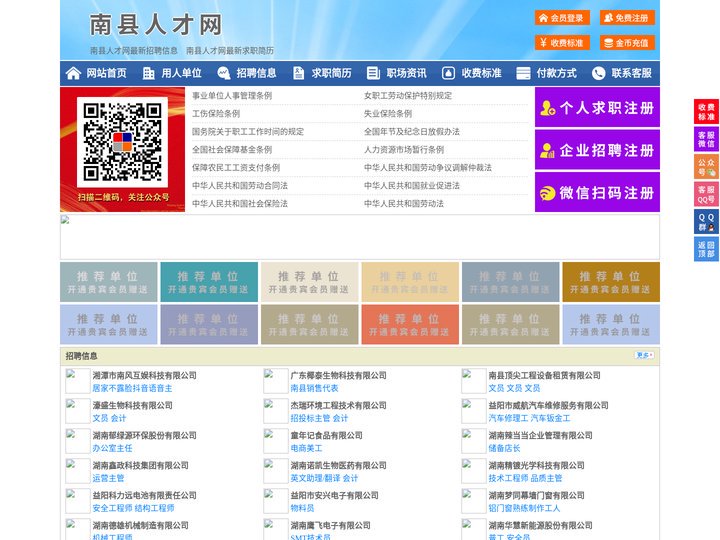720x540 pixels.
Task: Click the teal 推荐单位 tile
Action: [209, 282]
